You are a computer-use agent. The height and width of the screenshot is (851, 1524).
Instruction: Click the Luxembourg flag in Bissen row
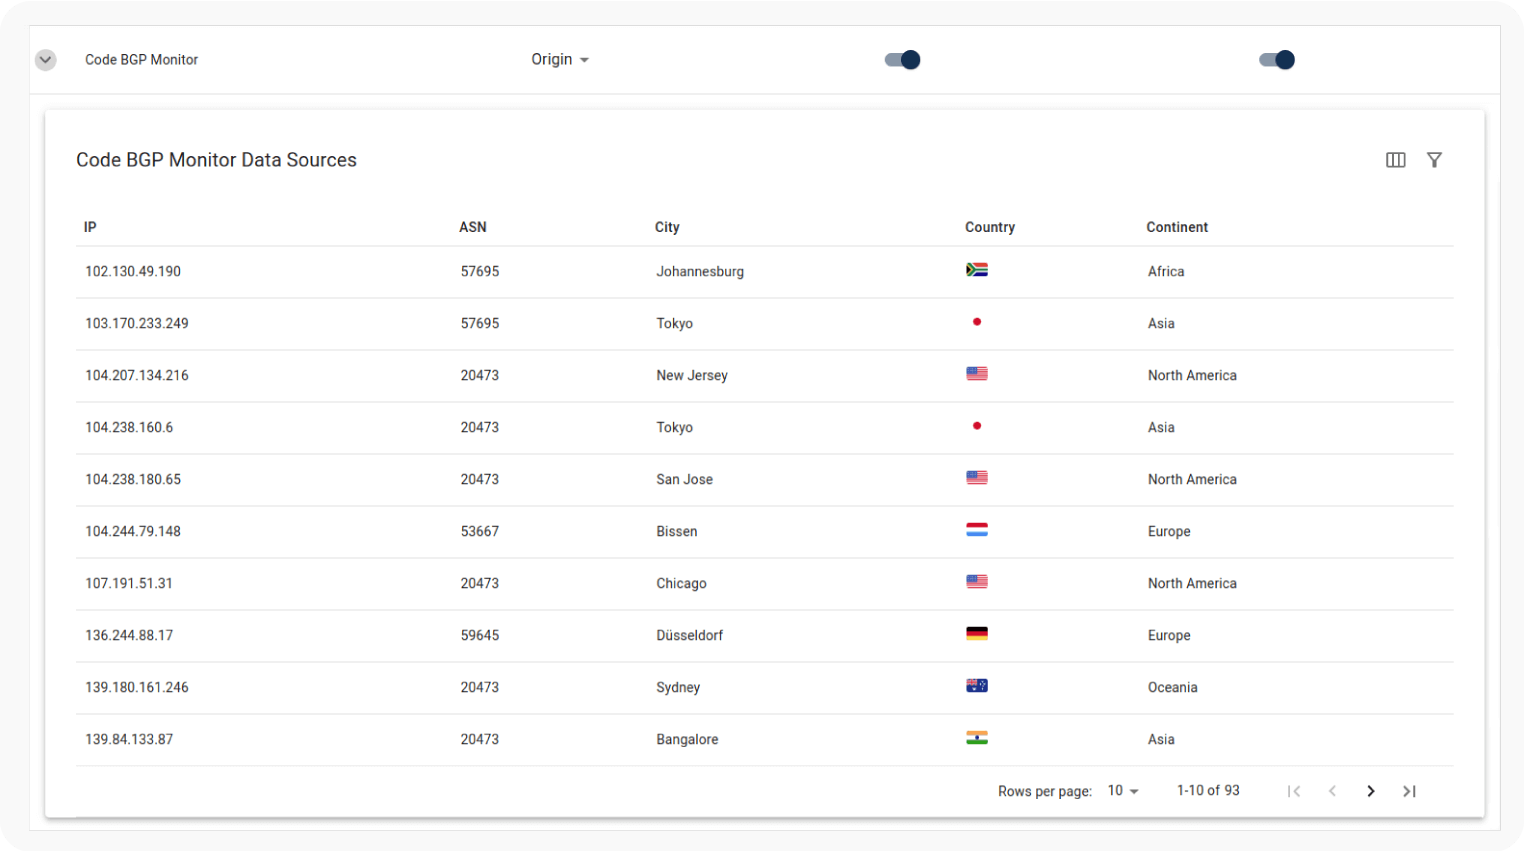[977, 530]
